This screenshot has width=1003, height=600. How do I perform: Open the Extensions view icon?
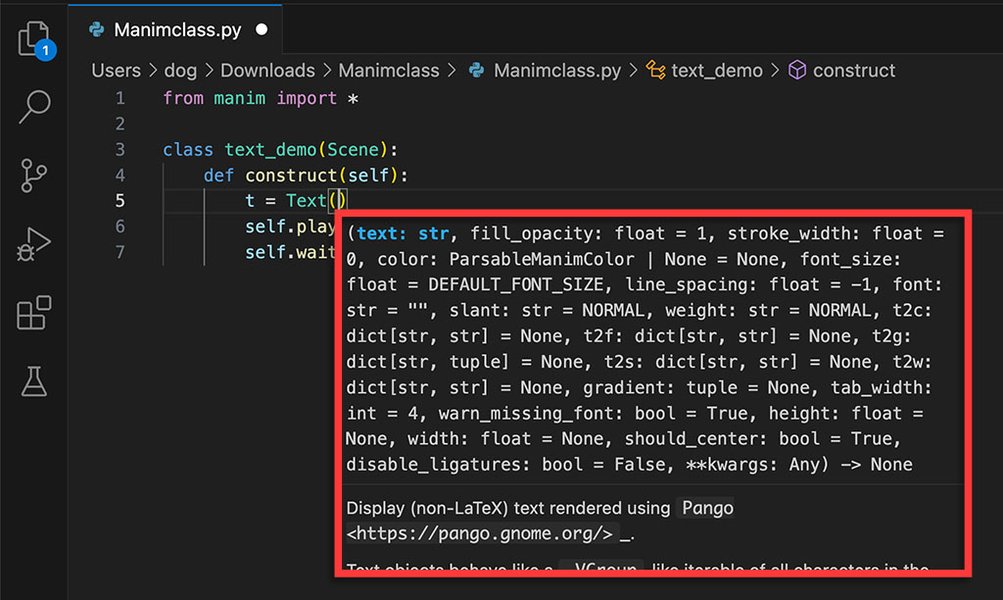point(34,313)
